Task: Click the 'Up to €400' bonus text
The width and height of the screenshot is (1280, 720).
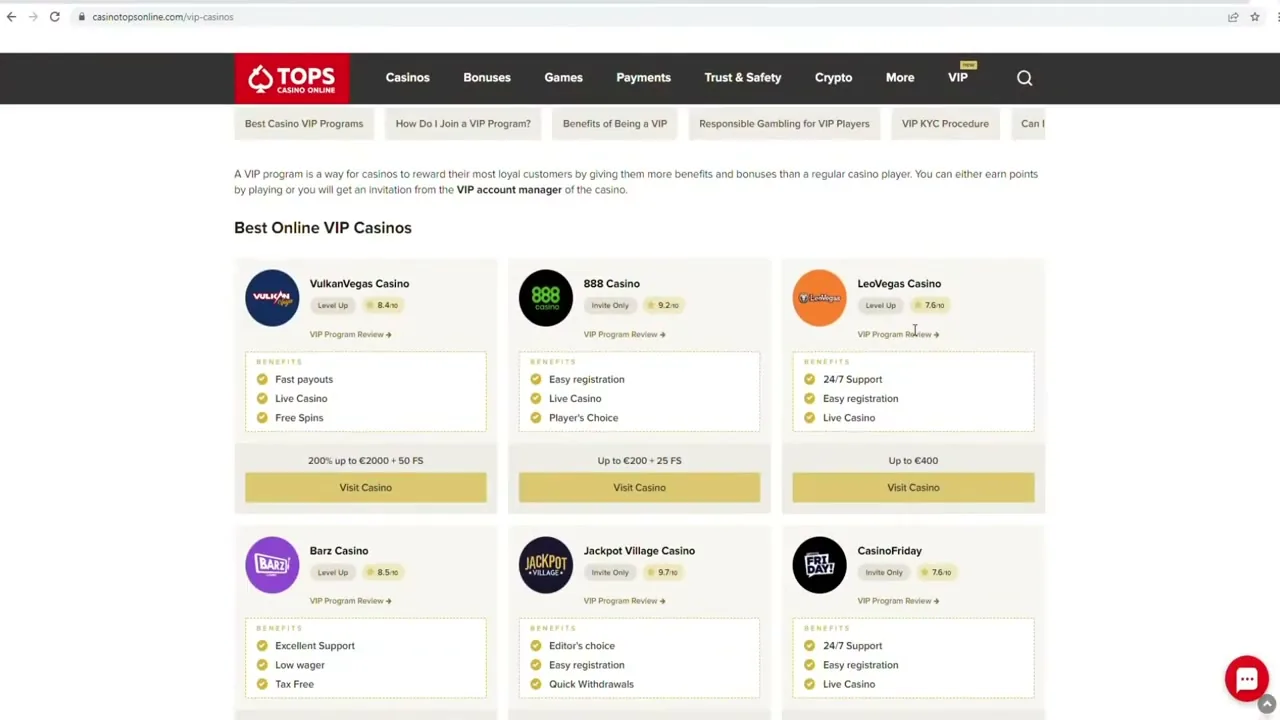Action: pos(913,461)
